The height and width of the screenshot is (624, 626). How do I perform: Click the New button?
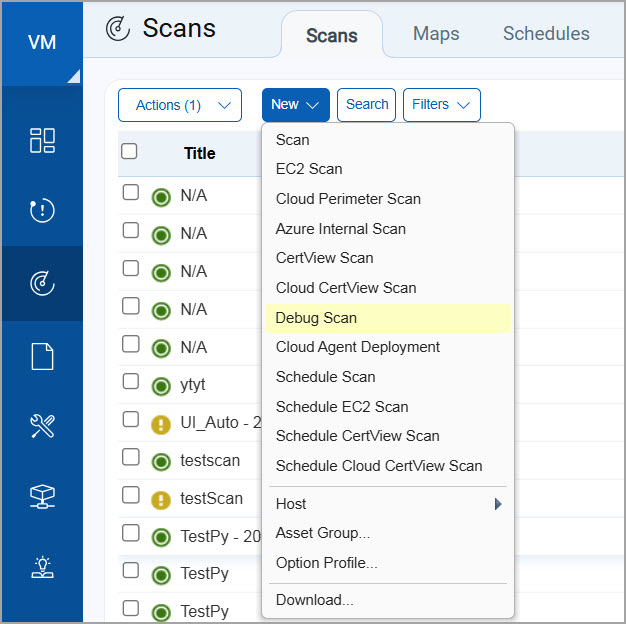(x=295, y=105)
